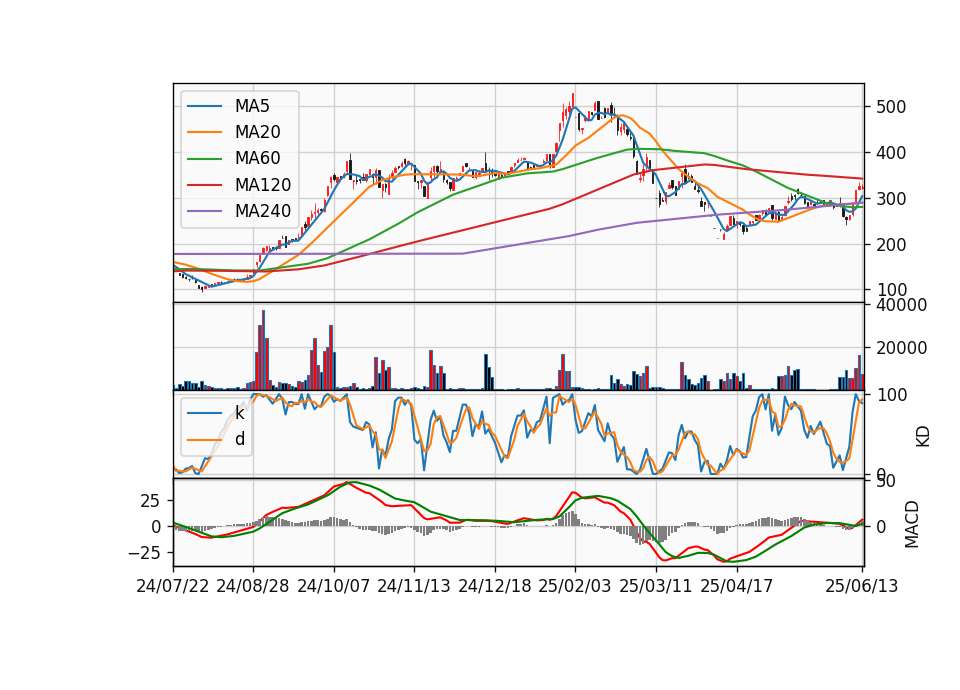Click the 300 price axis label
960x690 pixels.
click(891, 199)
